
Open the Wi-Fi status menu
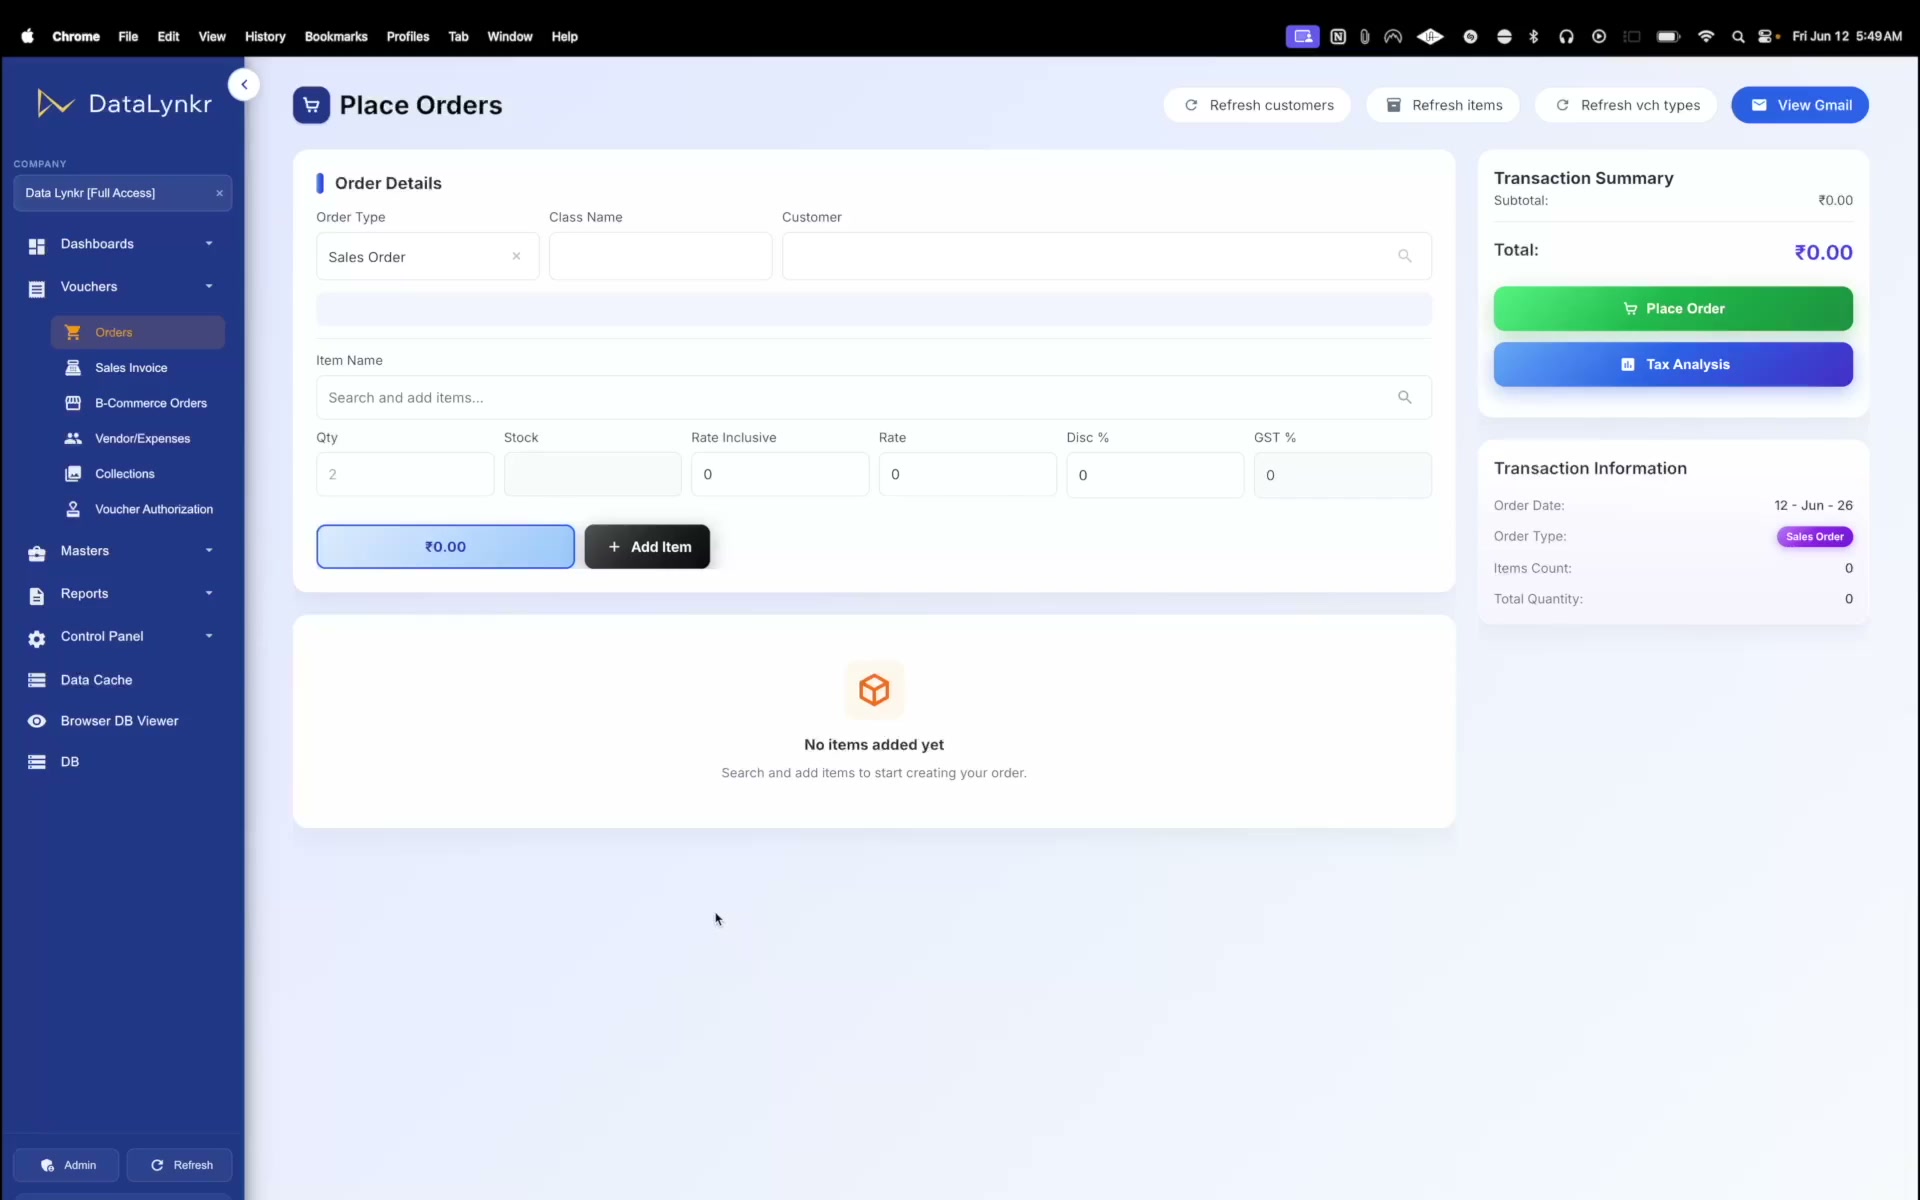(x=1706, y=36)
